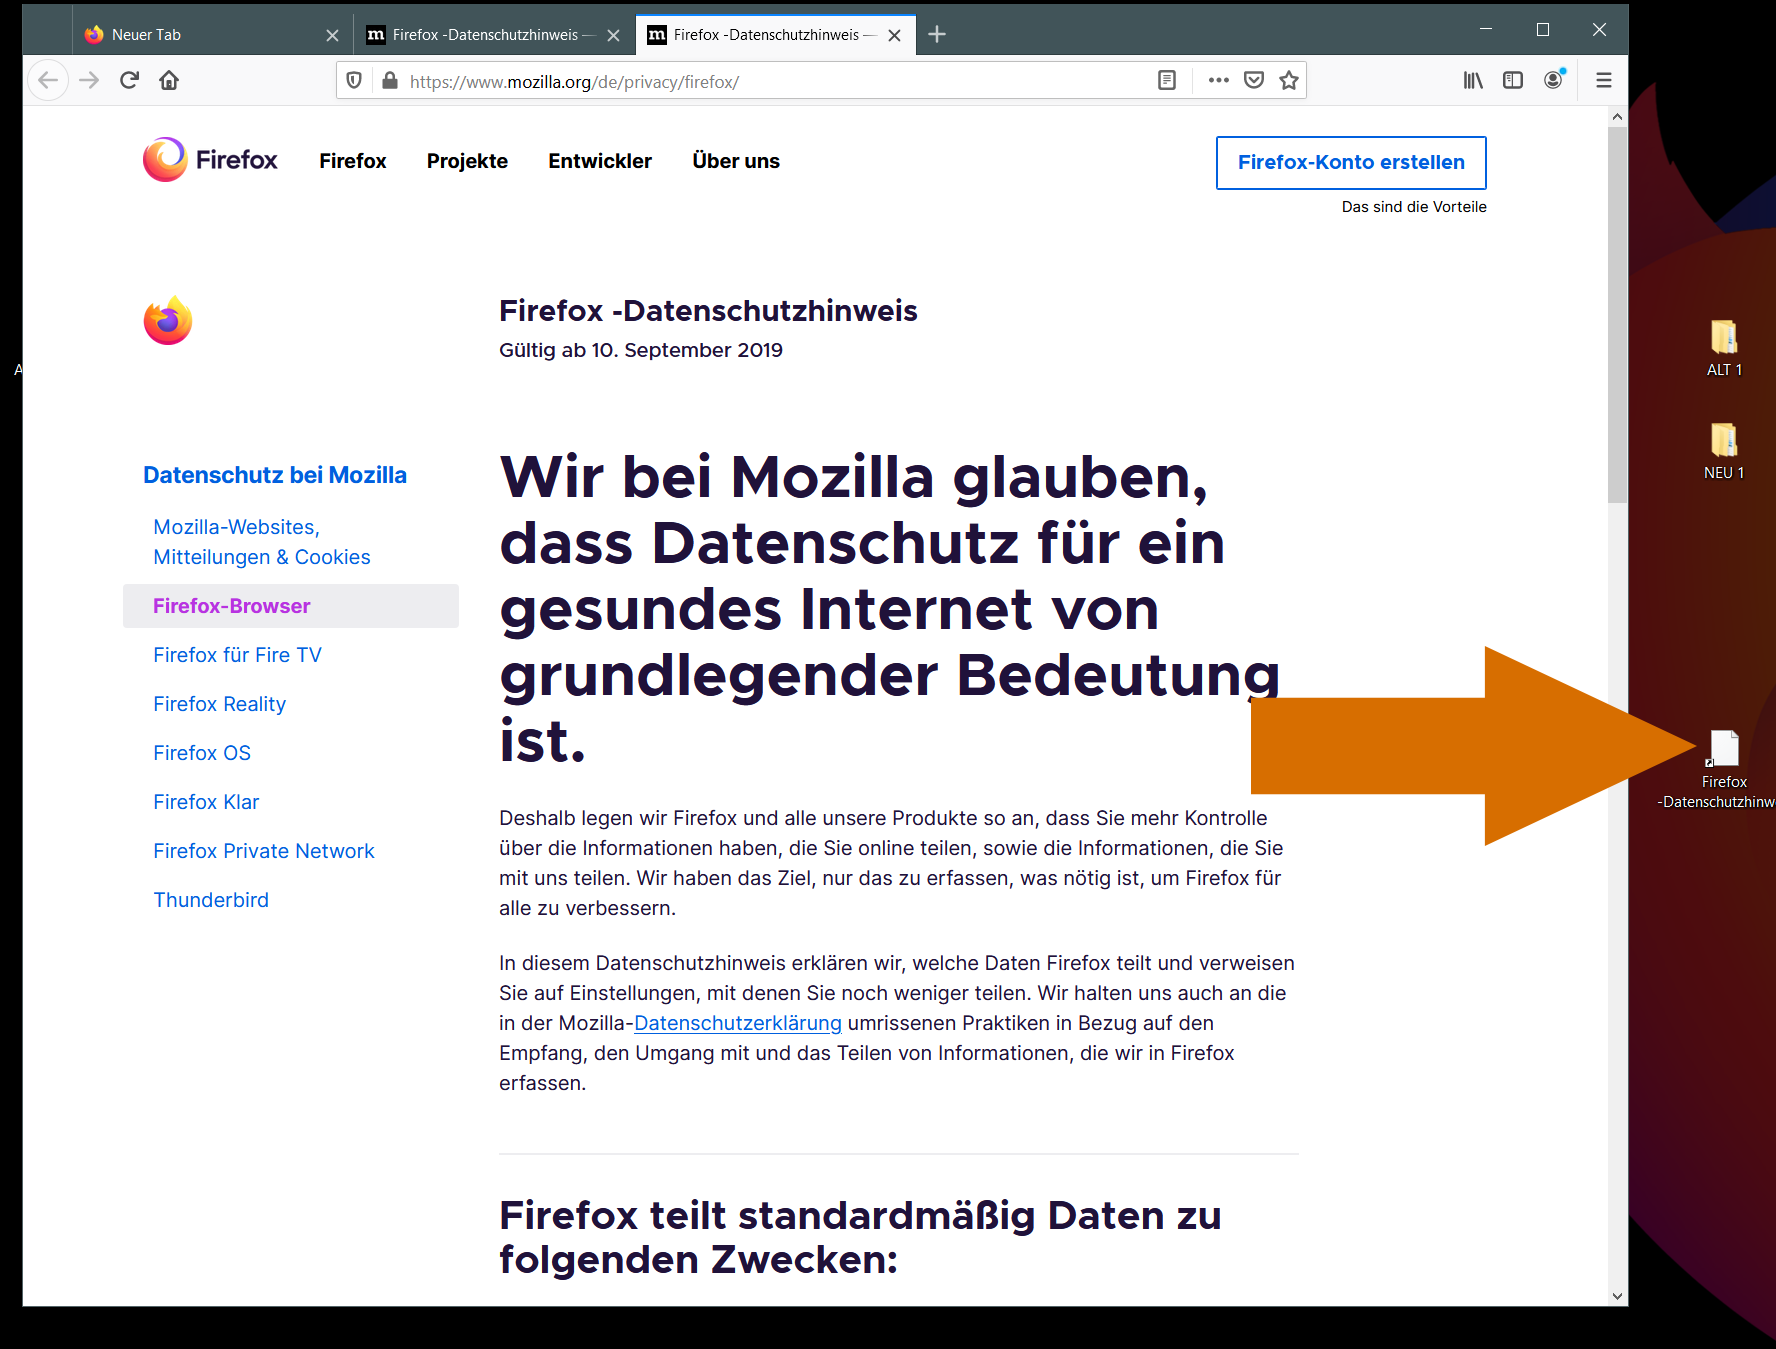Open the Library bookshelf icon
This screenshot has width=1776, height=1349.
click(1473, 80)
